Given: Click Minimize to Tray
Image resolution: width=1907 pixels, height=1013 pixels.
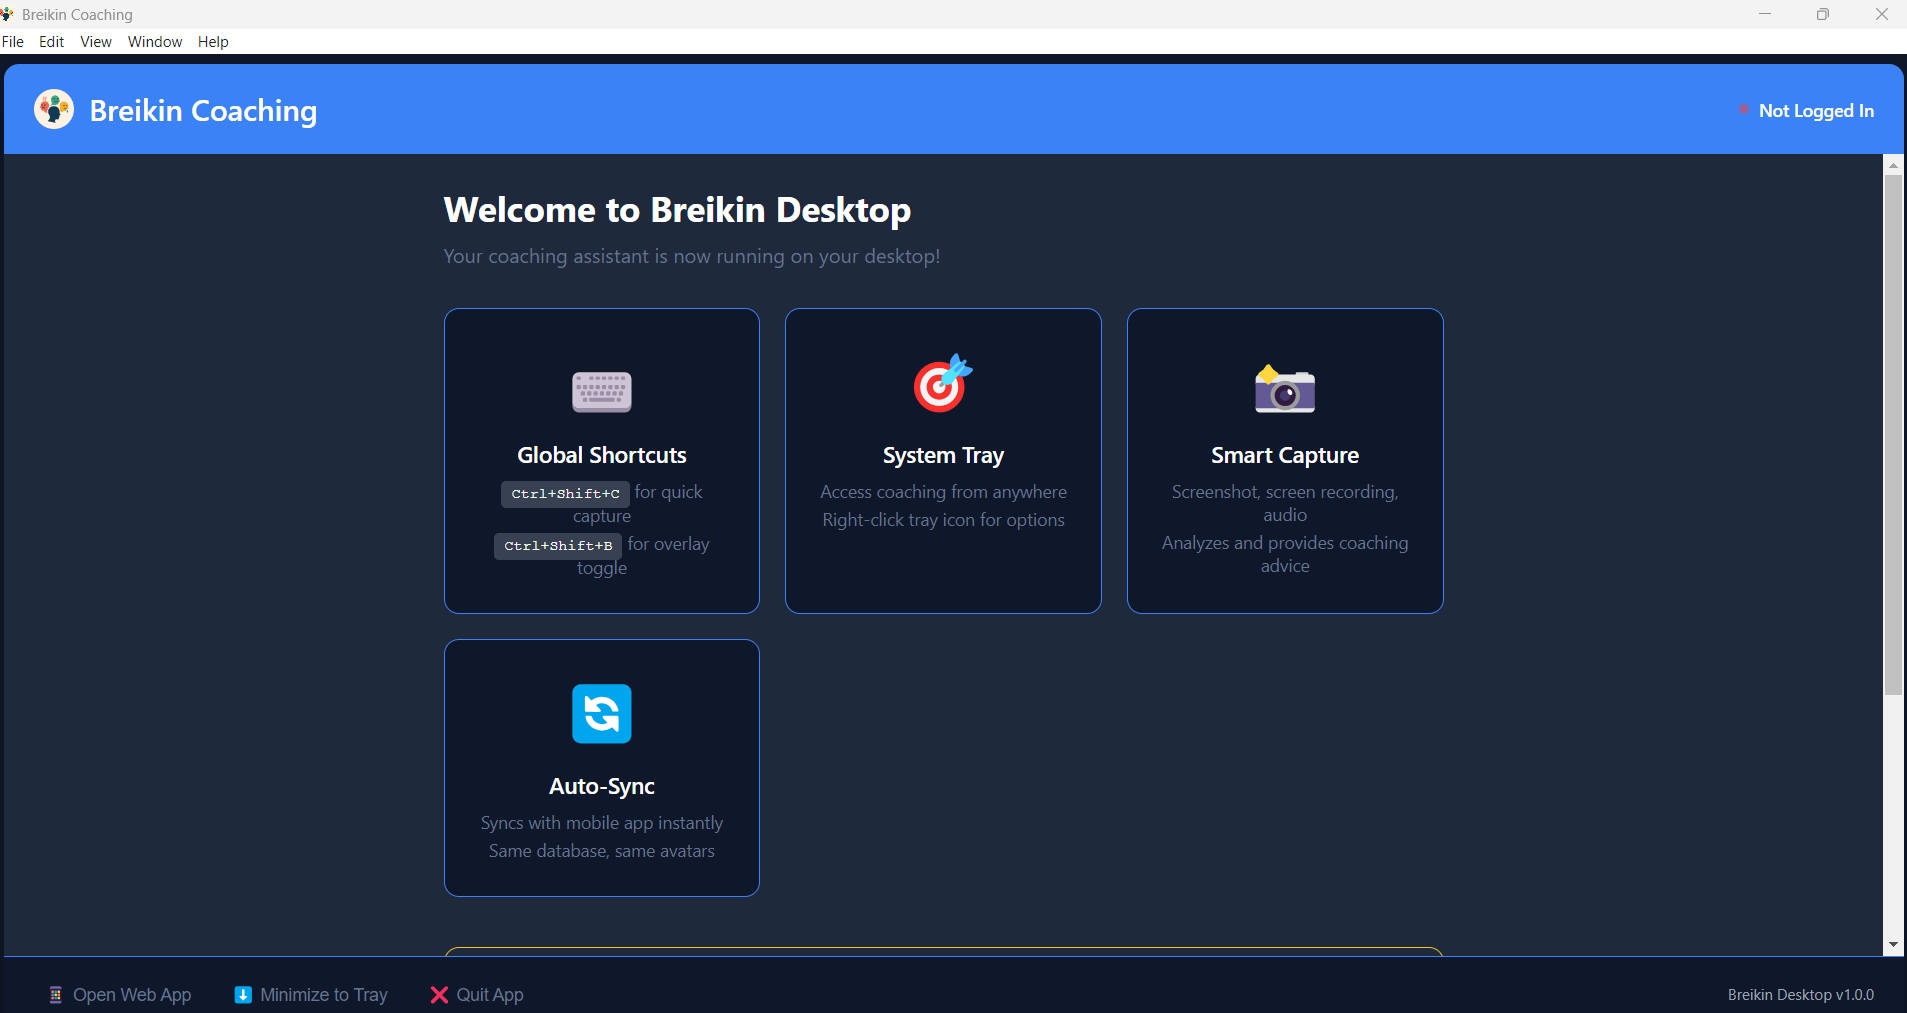Looking at the screenshot, I should (323, 994).
